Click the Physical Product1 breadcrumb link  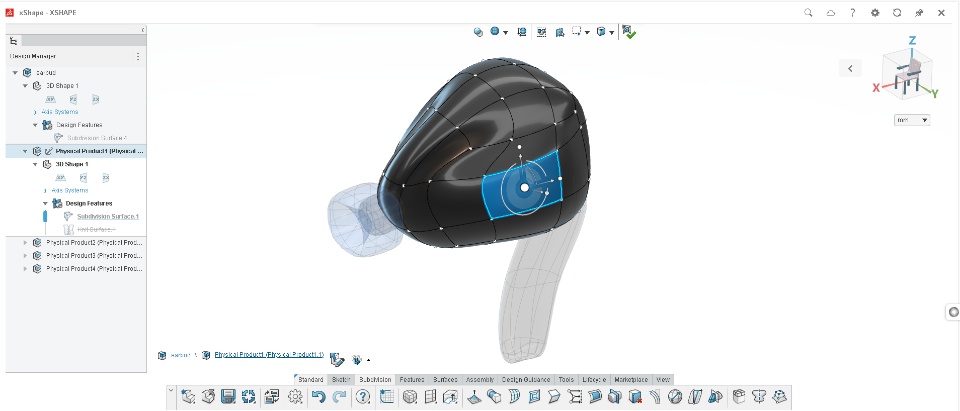tap(268, 355)
